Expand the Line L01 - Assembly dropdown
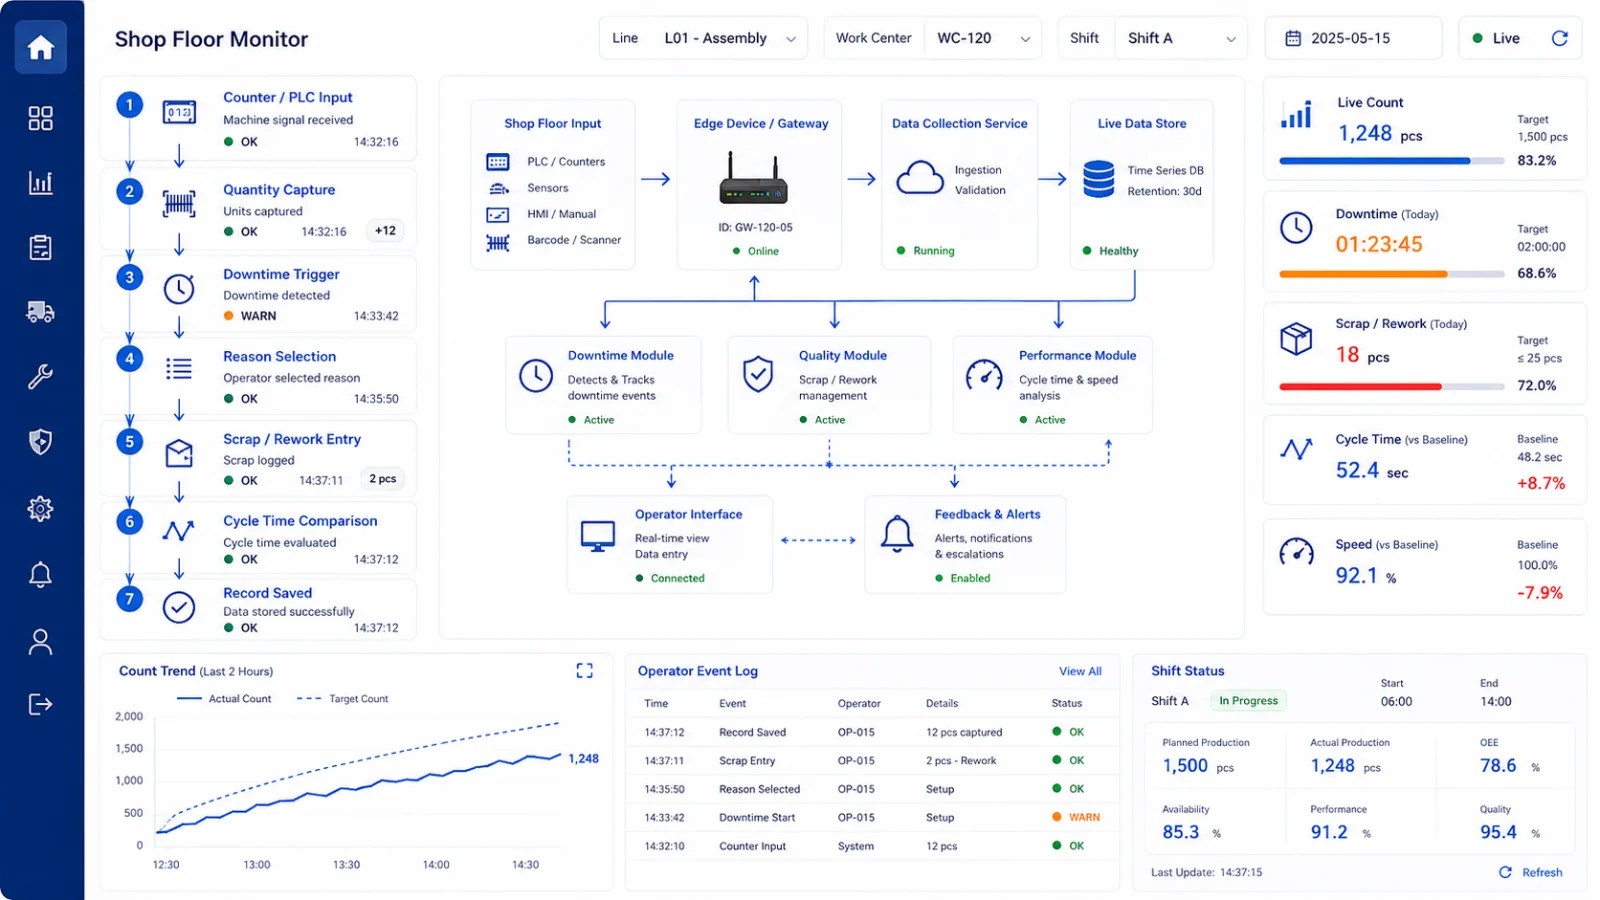1600x900 pixels. [x=703, y=38]
